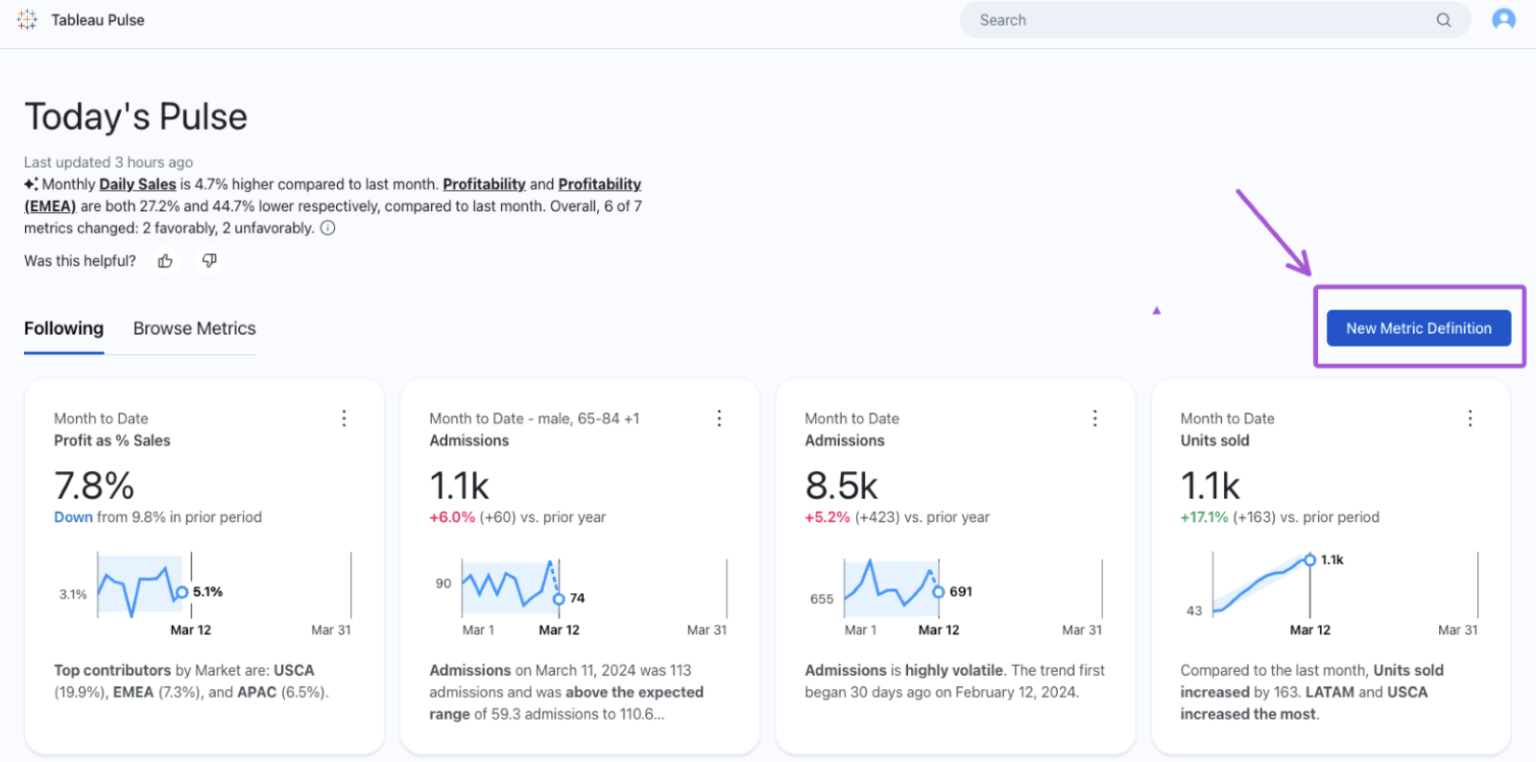Open the Daily Sales metric link
This screenshot has width=1536, height=762.
click(x=138, y=184)
